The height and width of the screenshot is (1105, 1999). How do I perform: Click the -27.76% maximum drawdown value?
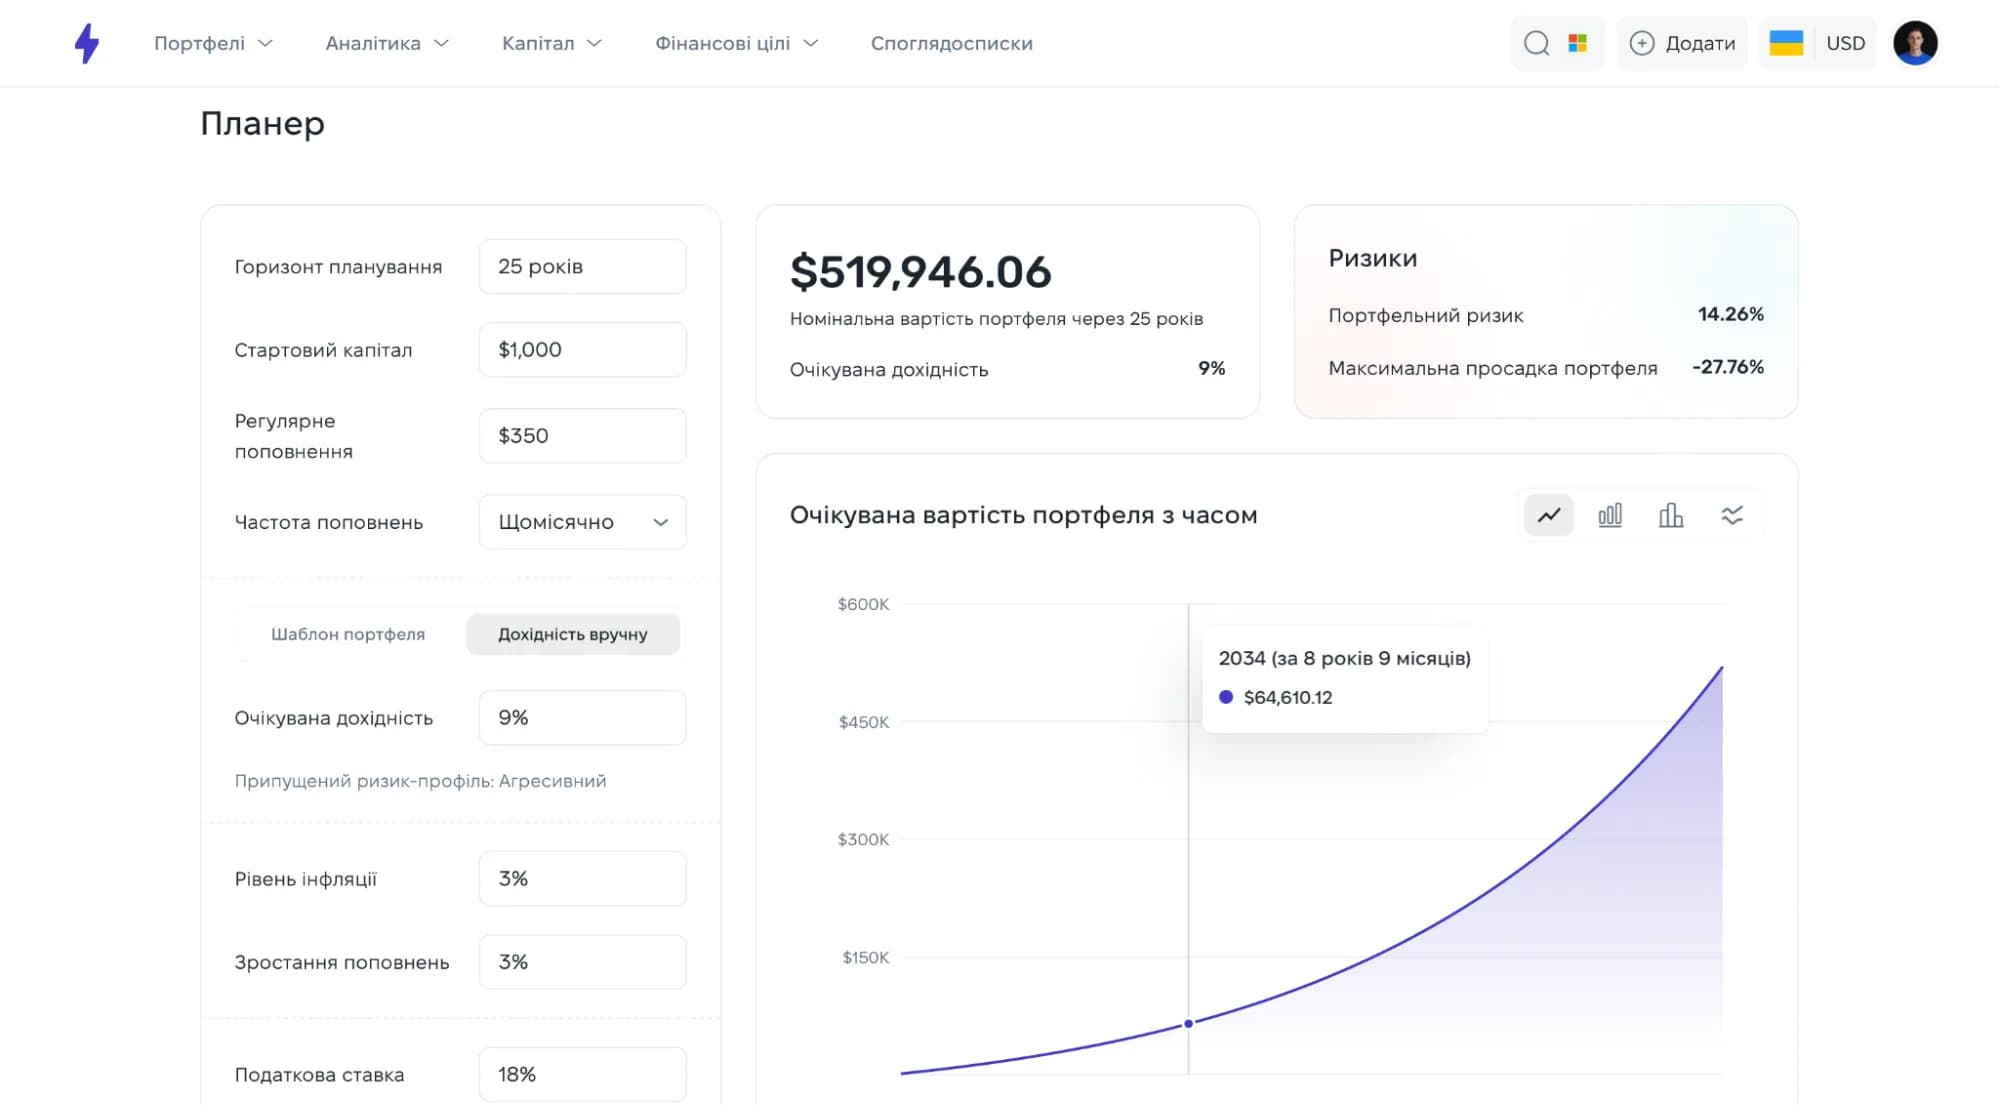(x=1727, y=367)
